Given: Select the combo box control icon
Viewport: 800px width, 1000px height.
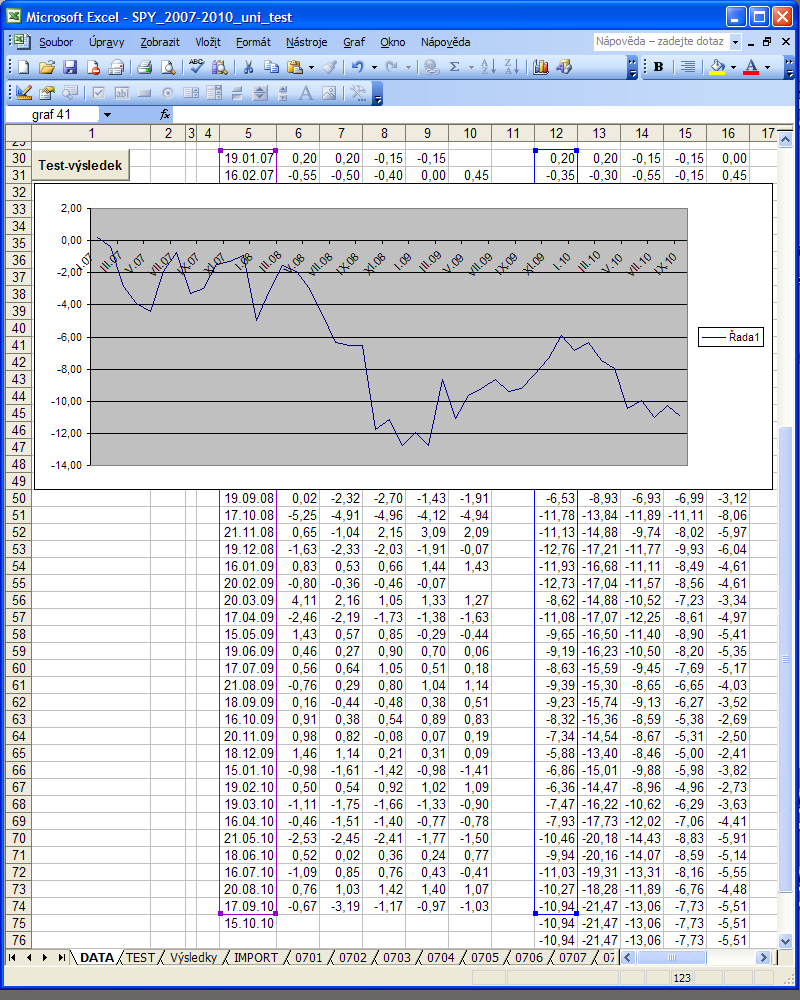Looking at the screenshot, I should [x=214, y=93].
